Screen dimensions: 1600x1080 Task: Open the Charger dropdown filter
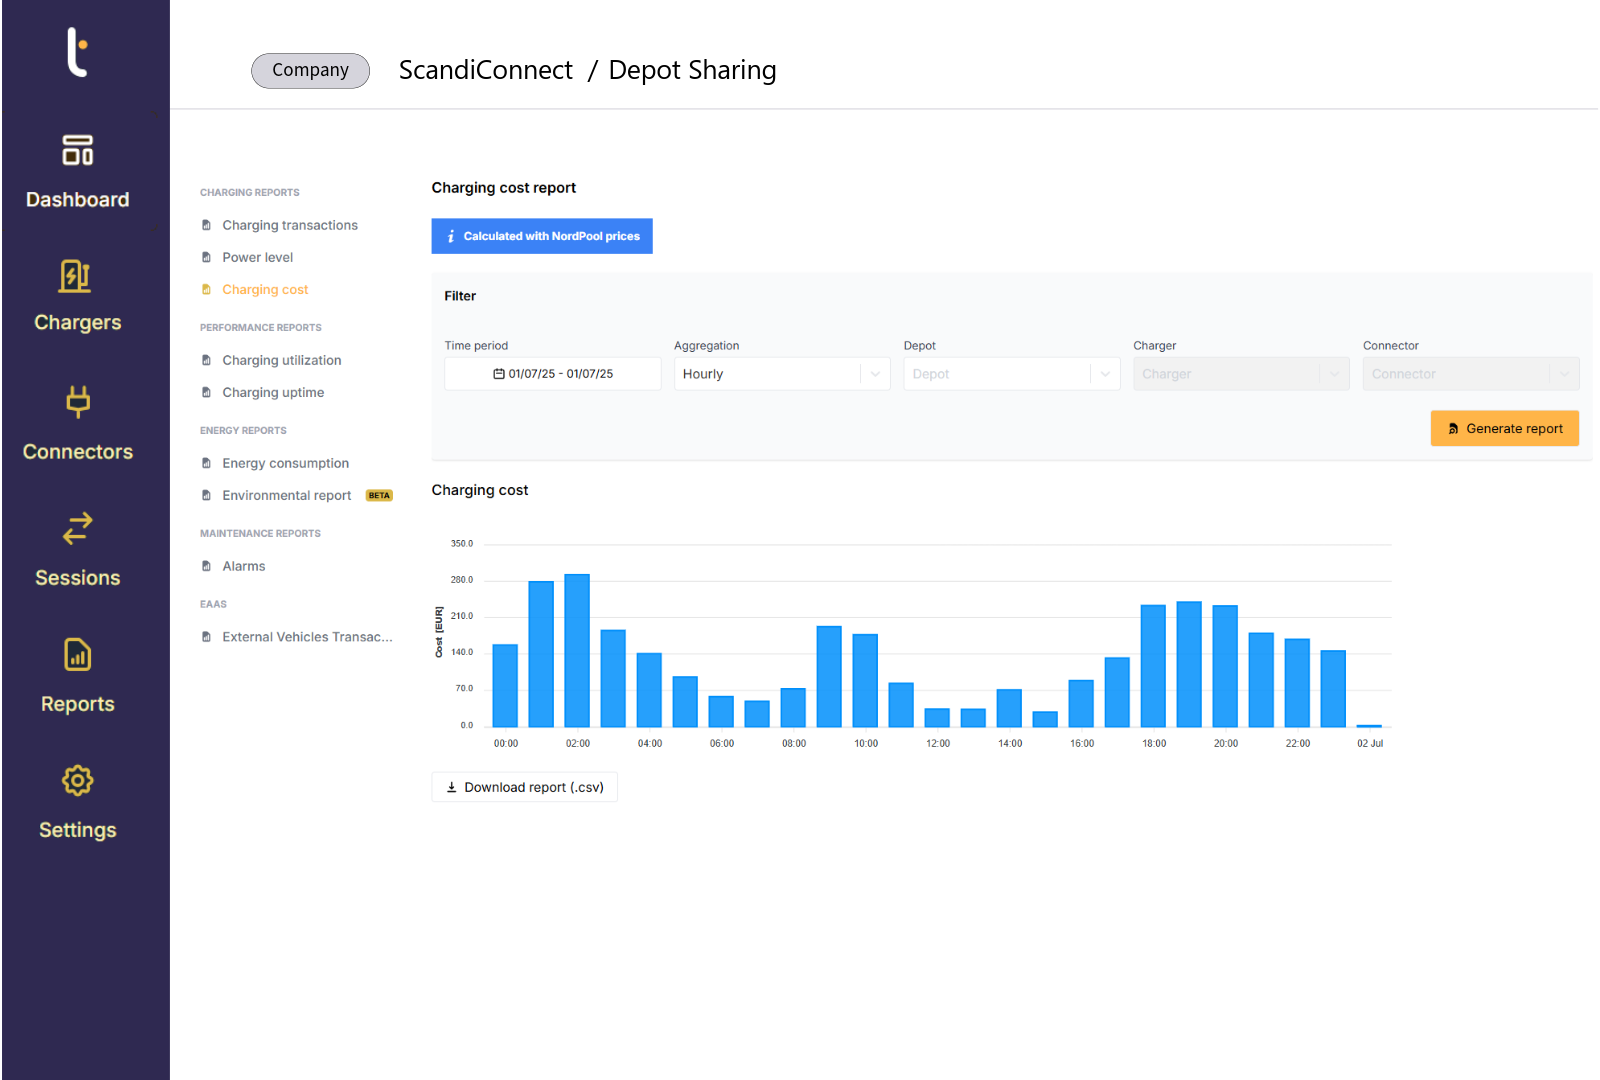tap(1240, 374)
